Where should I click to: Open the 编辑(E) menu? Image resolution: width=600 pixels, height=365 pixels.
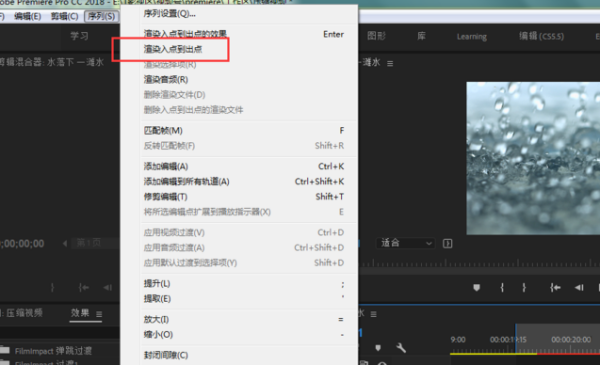pos(28,16)
